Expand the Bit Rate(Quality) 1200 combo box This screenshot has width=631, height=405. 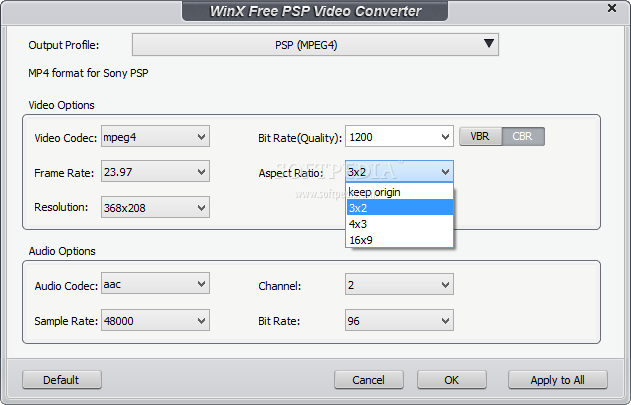399,136
